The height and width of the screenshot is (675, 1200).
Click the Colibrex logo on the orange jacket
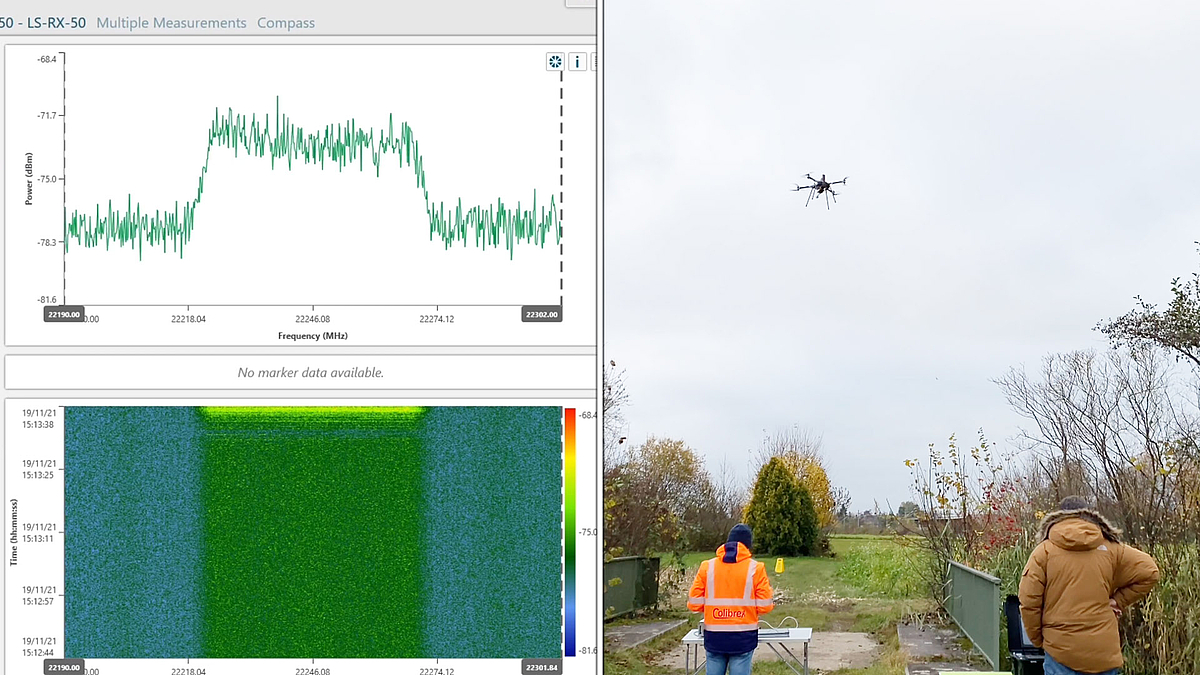click(730, 614)
